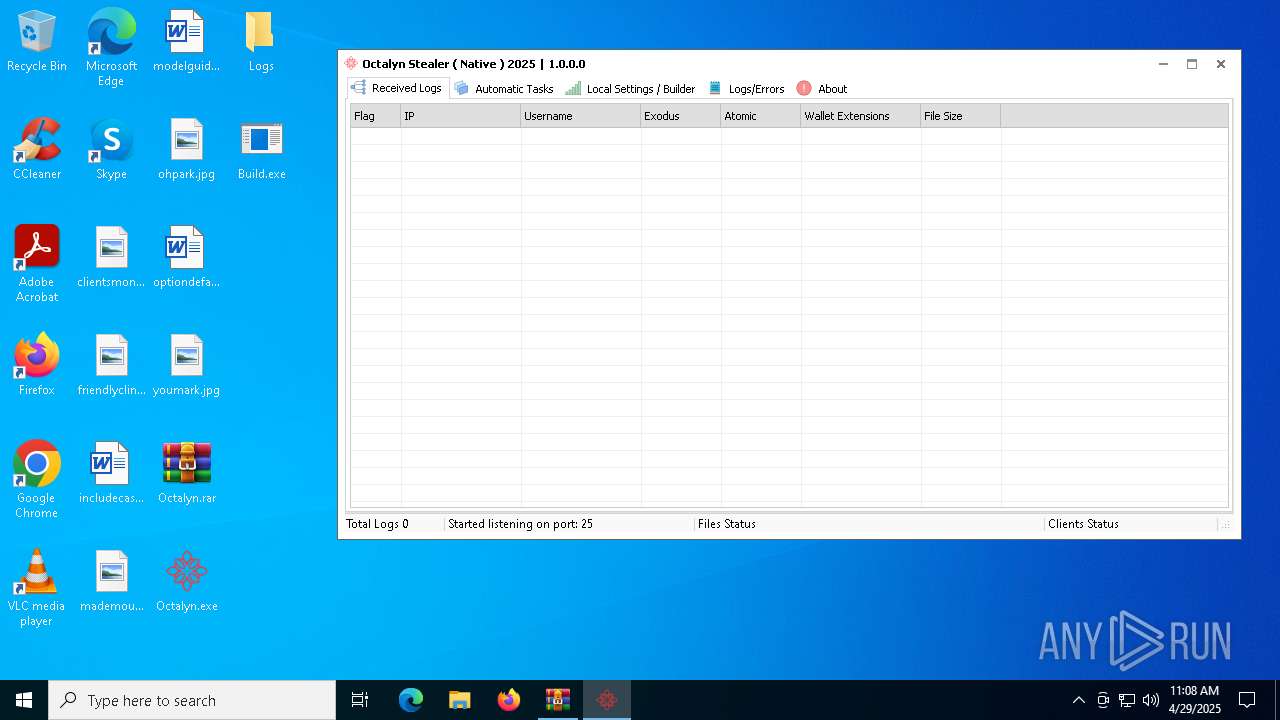Open Edge from the taskbar
1280x720 pixels.
(411, 700)
